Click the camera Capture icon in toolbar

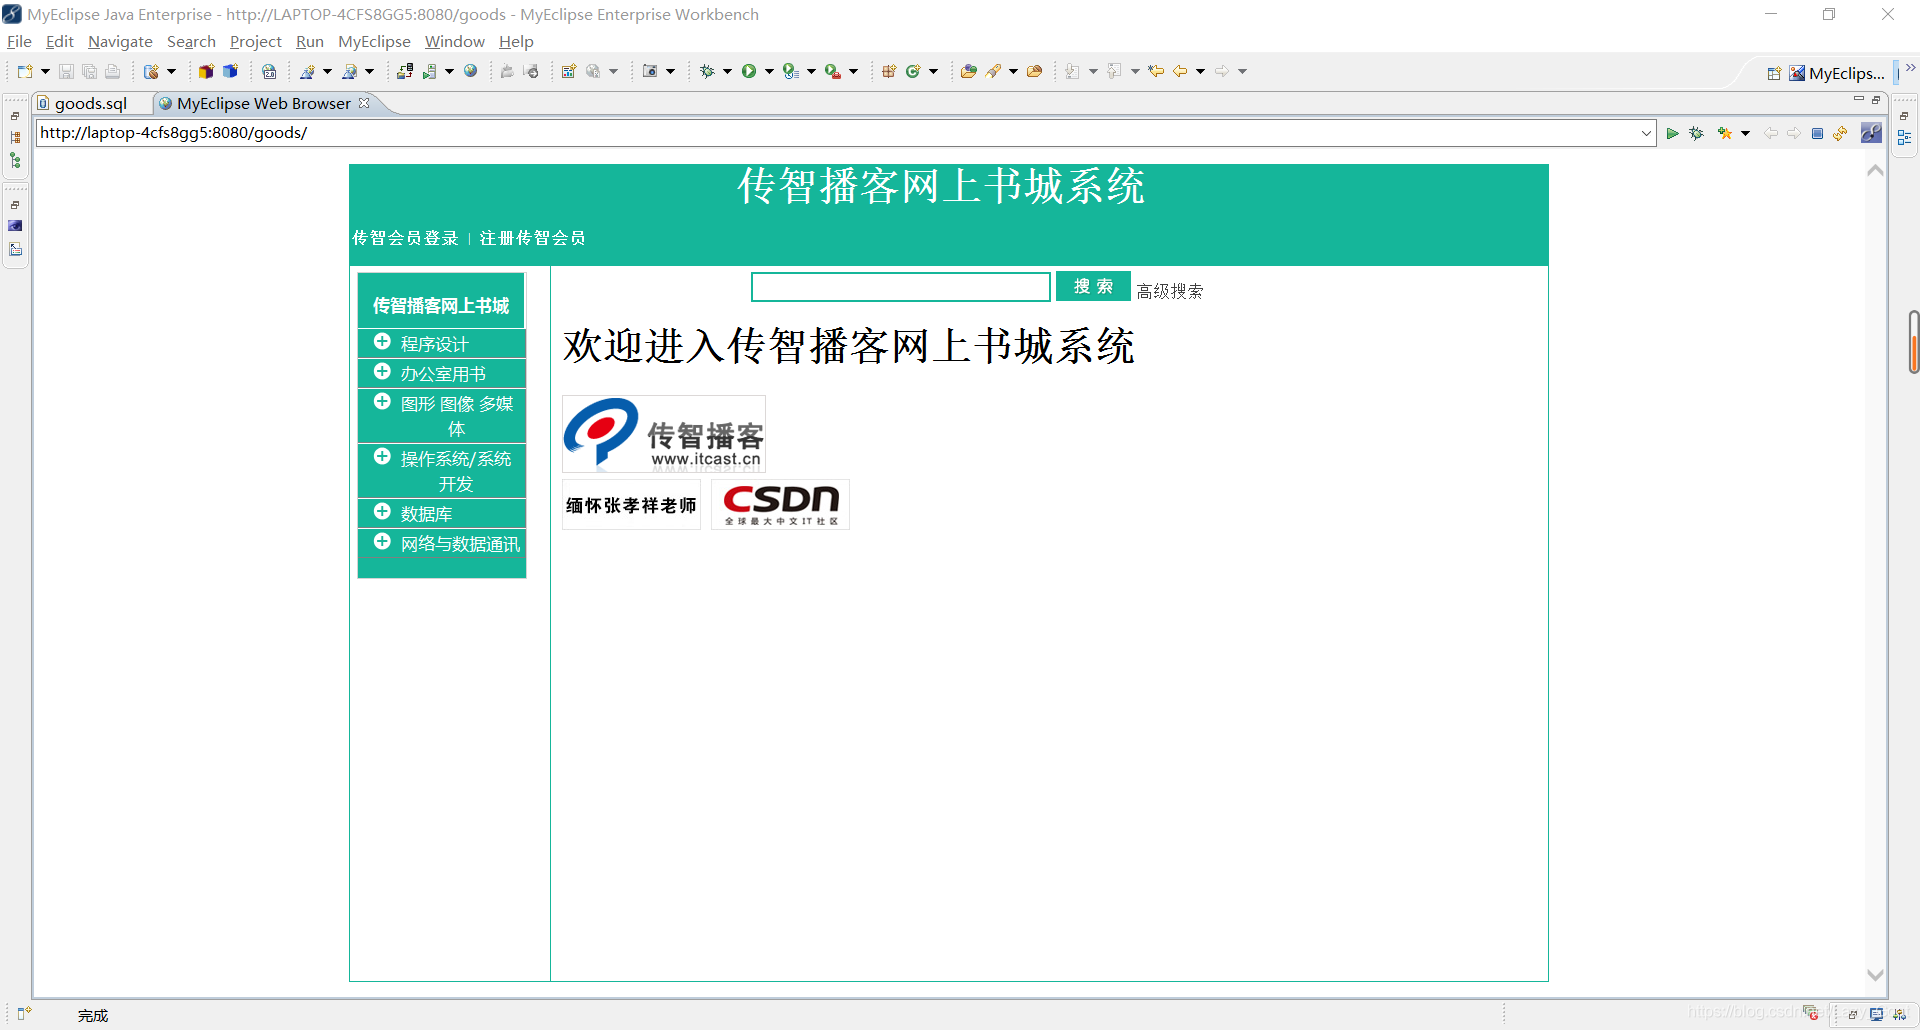click(650, 71)
